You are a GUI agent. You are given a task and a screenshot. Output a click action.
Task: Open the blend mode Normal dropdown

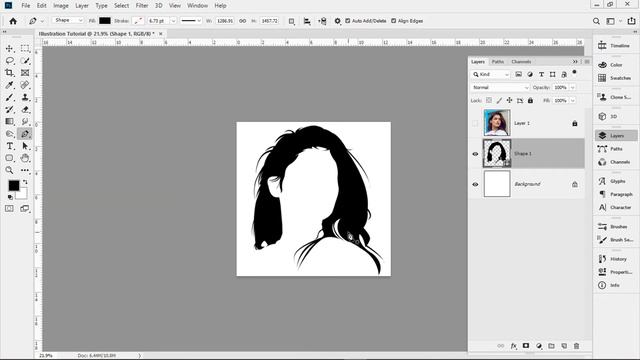point(500,87)
